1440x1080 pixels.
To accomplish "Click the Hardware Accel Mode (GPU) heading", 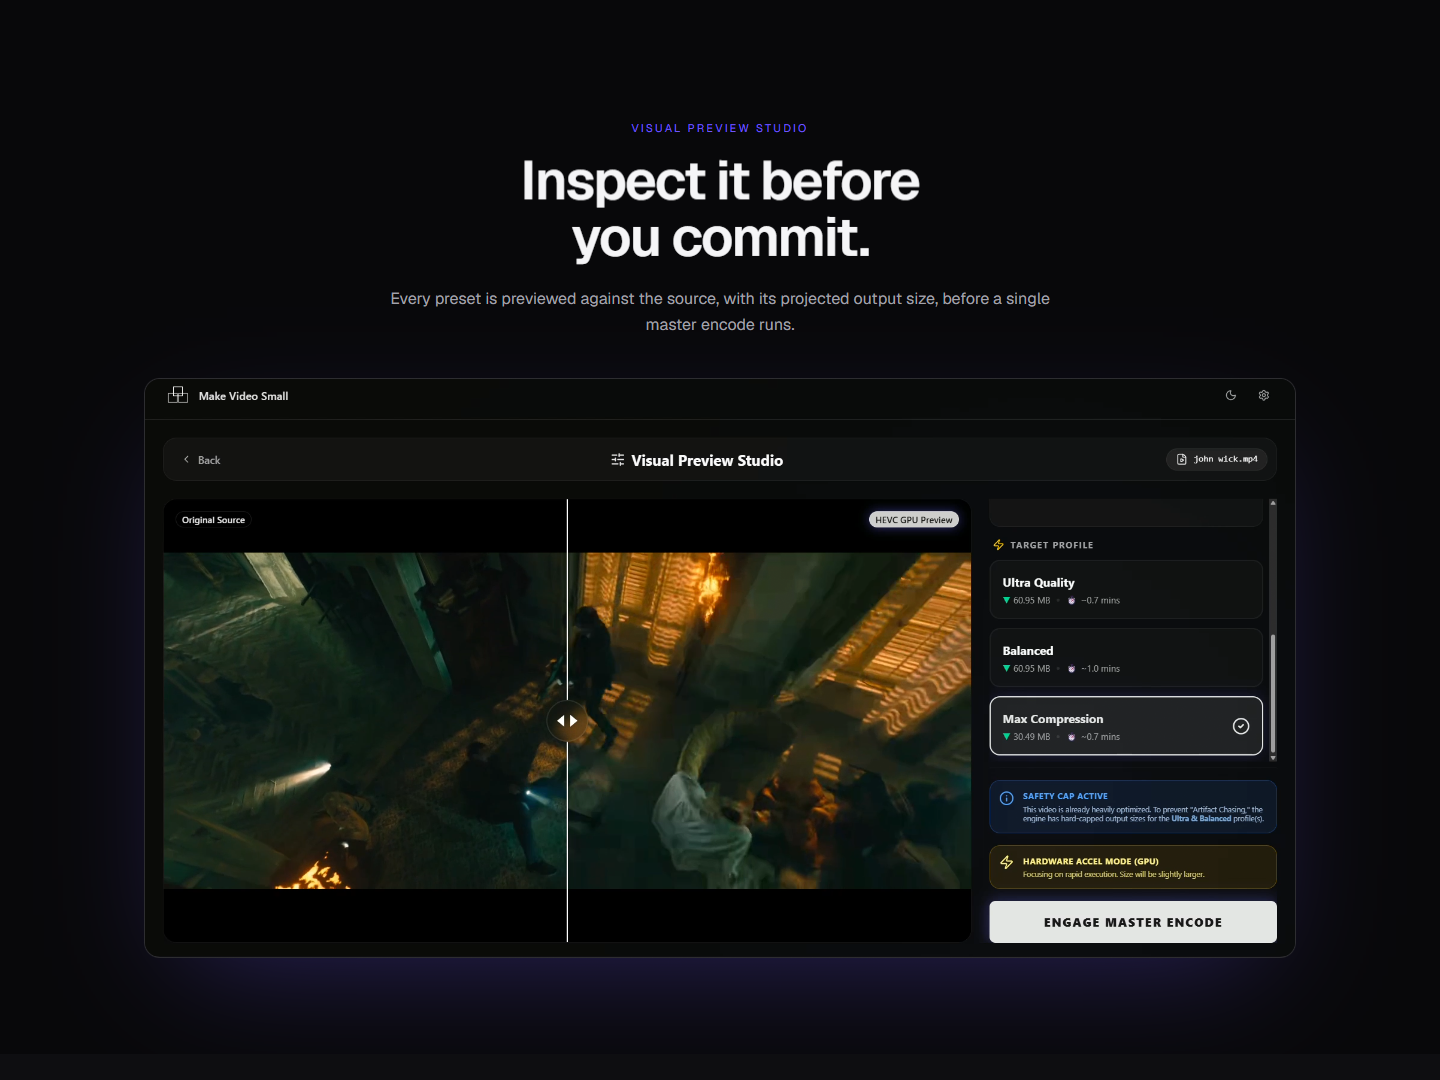I will coord(1090,861).
